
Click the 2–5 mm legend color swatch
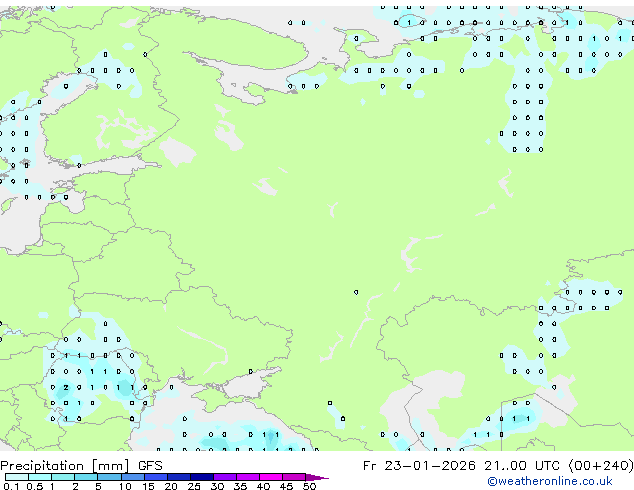coord(86,477)
